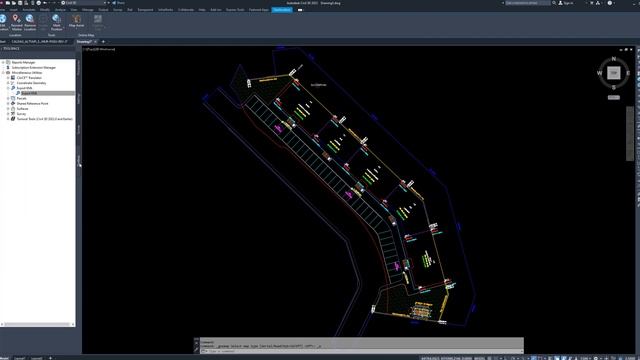The image size is (640, 360).
Task: Open the Help question mark icon
Action: pos(610,3)
